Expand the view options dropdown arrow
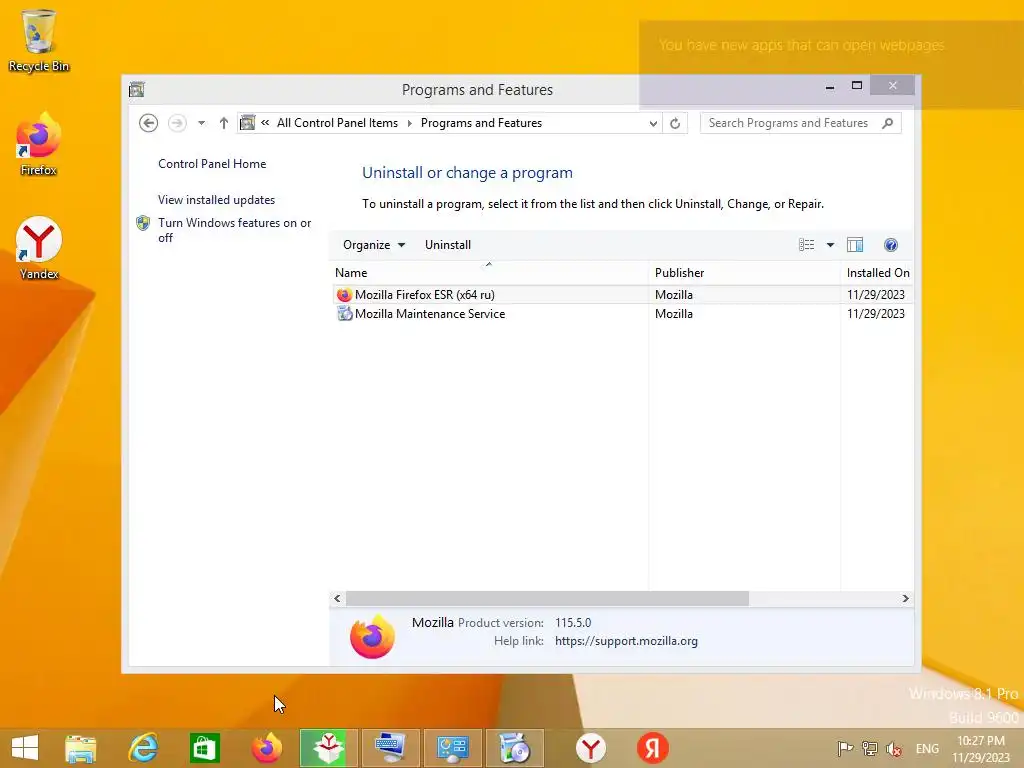This screenshot has height=768, width=1024. (830, 245)
